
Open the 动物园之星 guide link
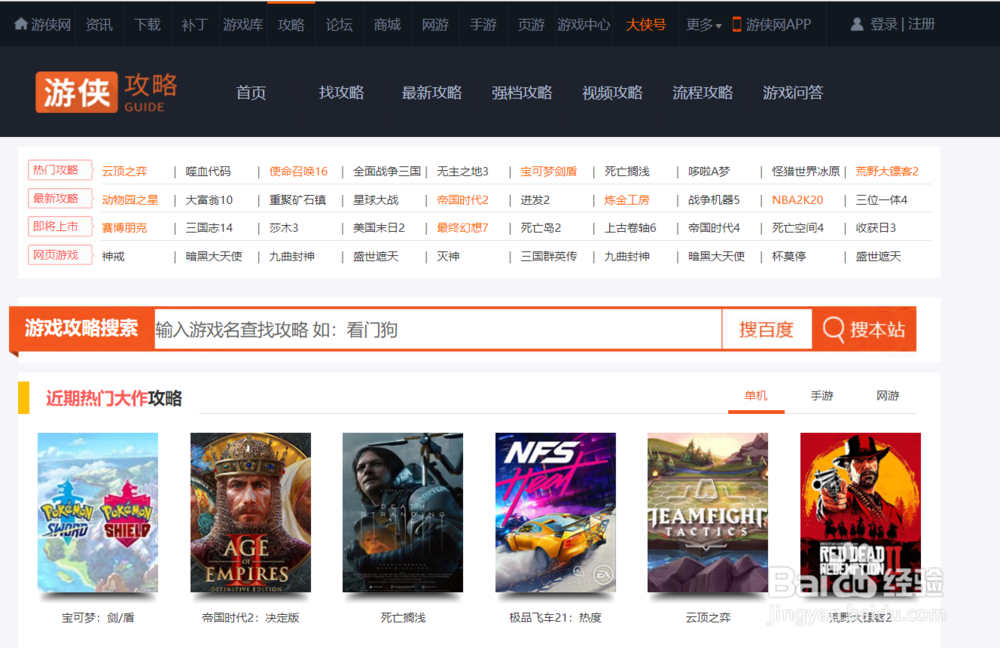130,200
